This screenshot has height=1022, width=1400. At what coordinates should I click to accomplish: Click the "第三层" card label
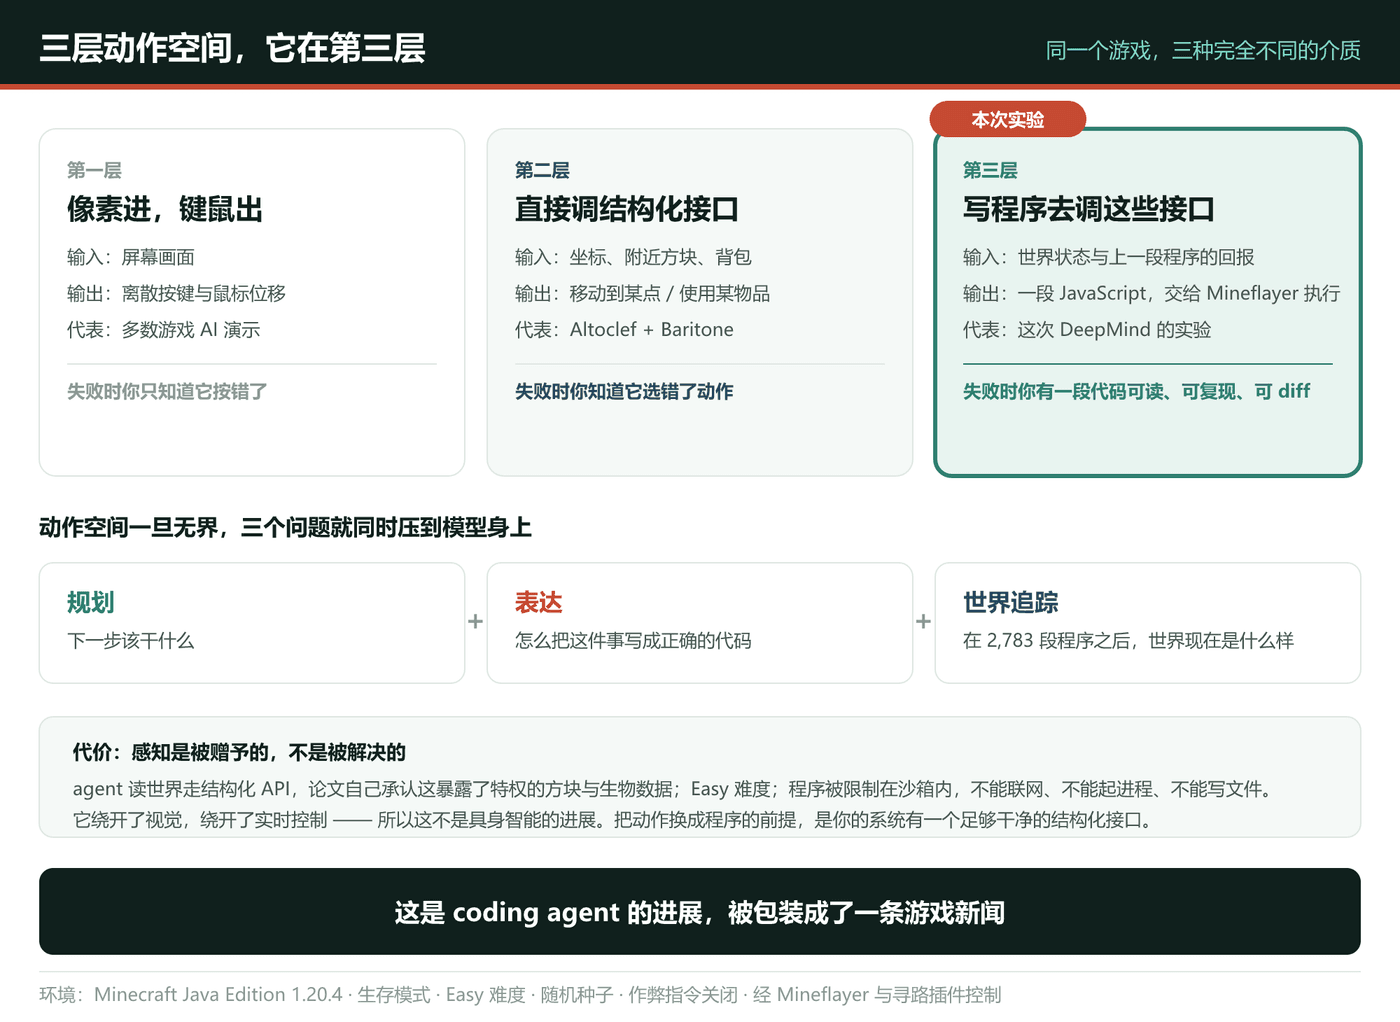[990, 171]
